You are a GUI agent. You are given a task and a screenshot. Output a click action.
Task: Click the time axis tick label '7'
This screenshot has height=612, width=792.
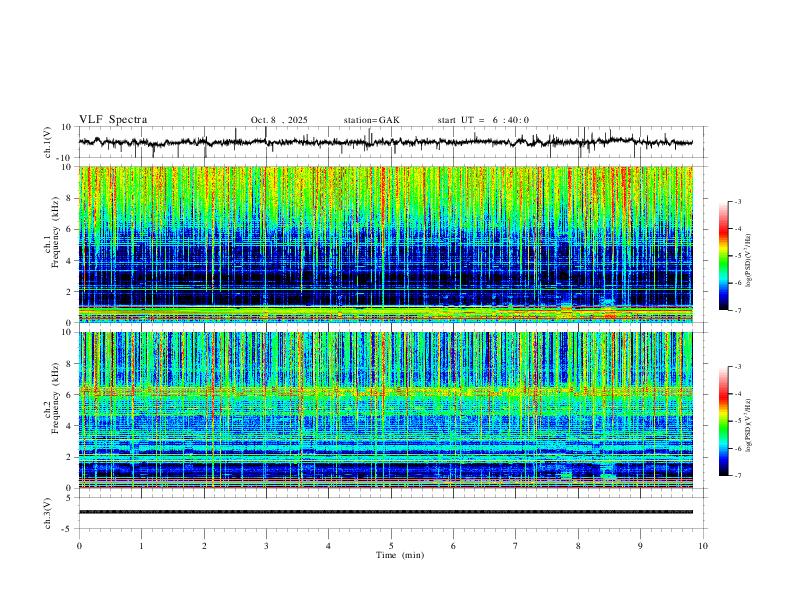516,546
